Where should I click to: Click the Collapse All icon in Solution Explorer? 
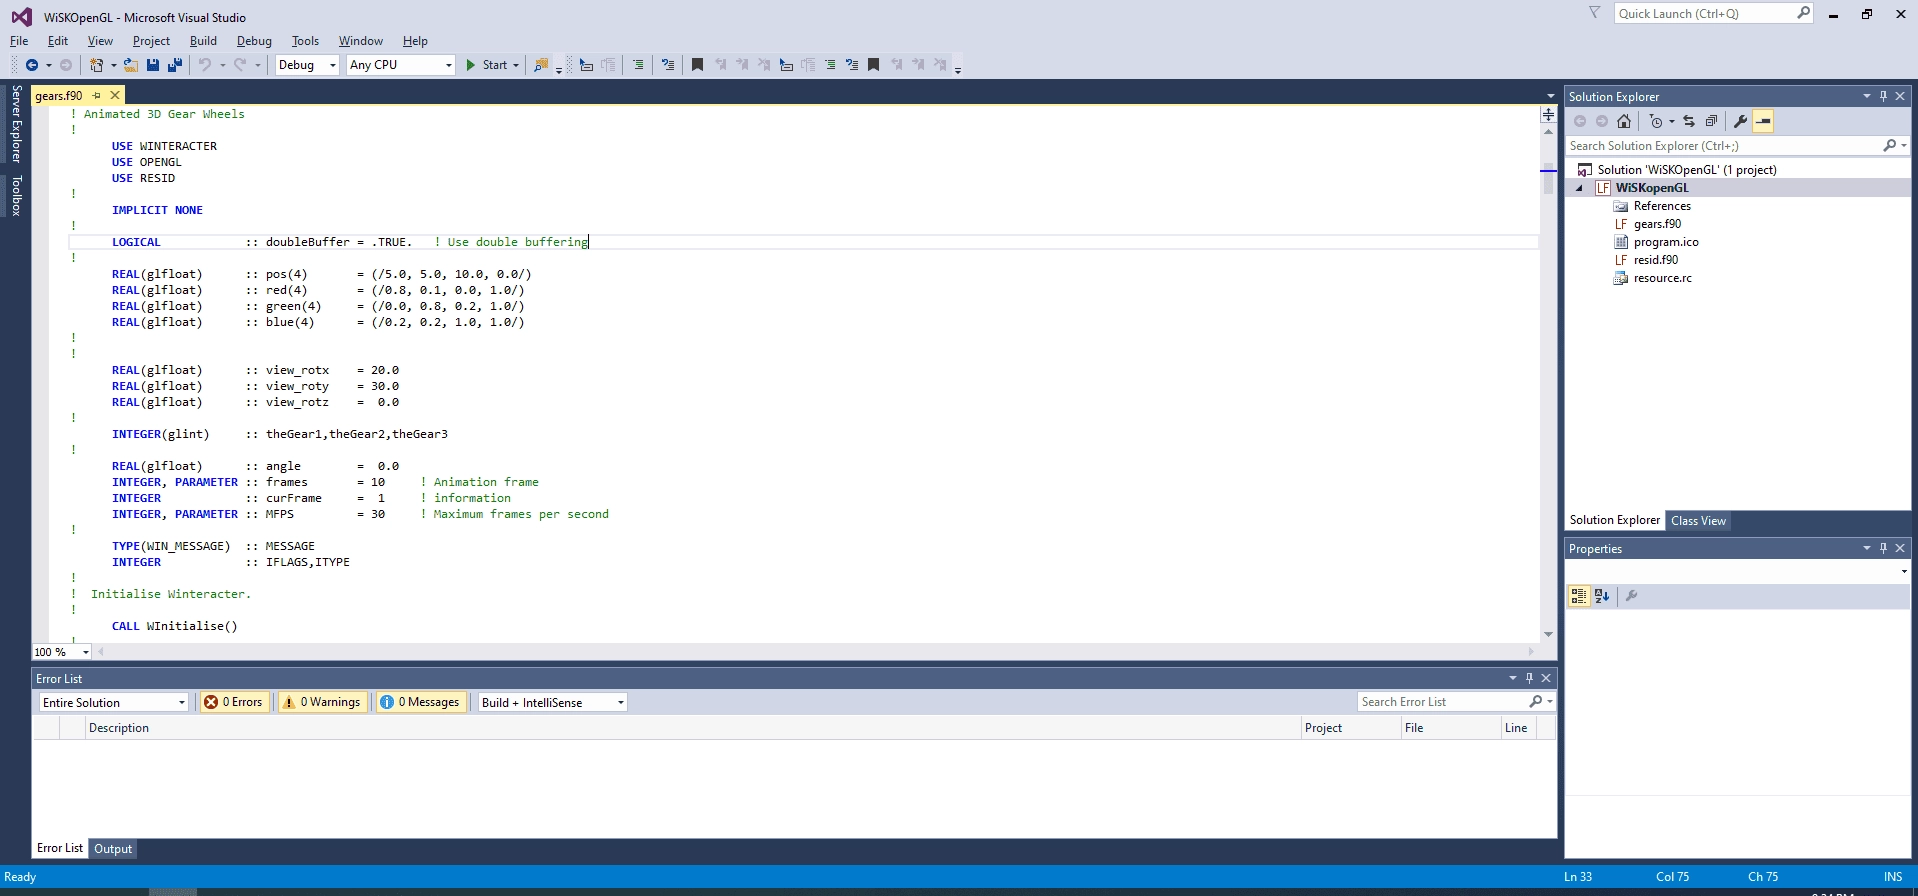click(1711, 121)
